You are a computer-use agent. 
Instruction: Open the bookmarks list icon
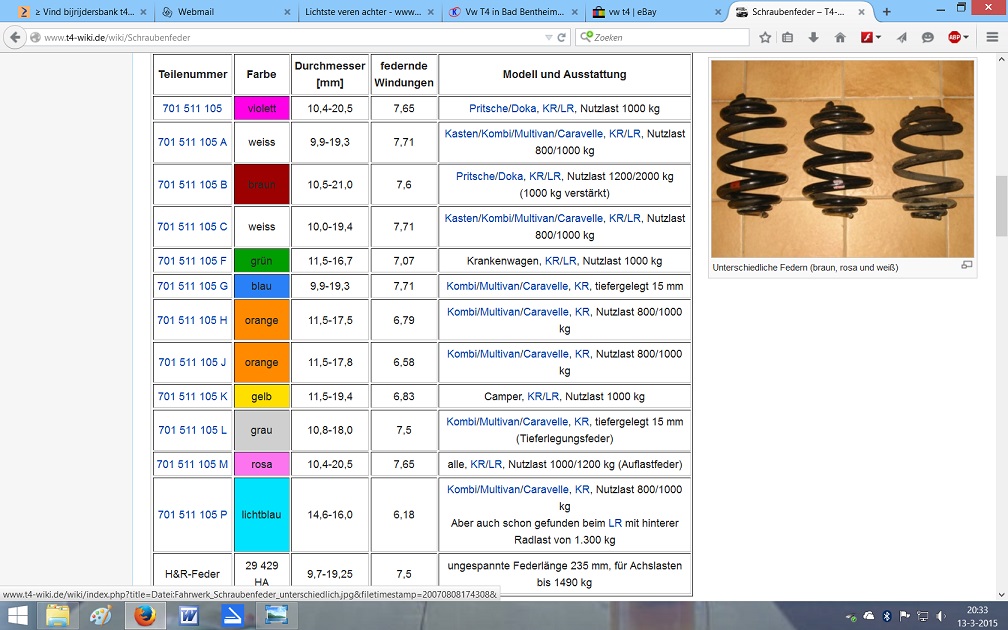(x=788, y=37)
